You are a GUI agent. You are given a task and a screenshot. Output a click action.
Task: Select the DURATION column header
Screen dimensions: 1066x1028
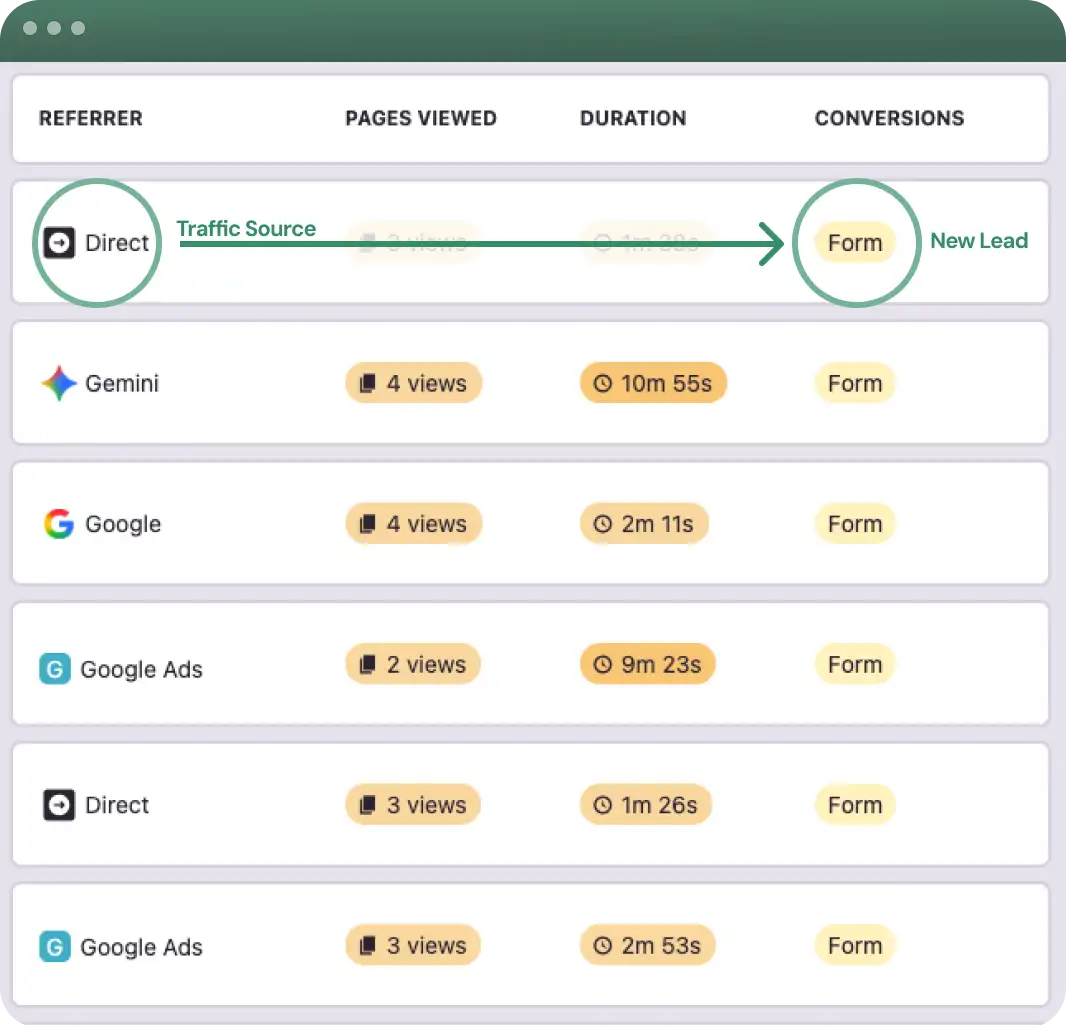click(x=633, y=118)
